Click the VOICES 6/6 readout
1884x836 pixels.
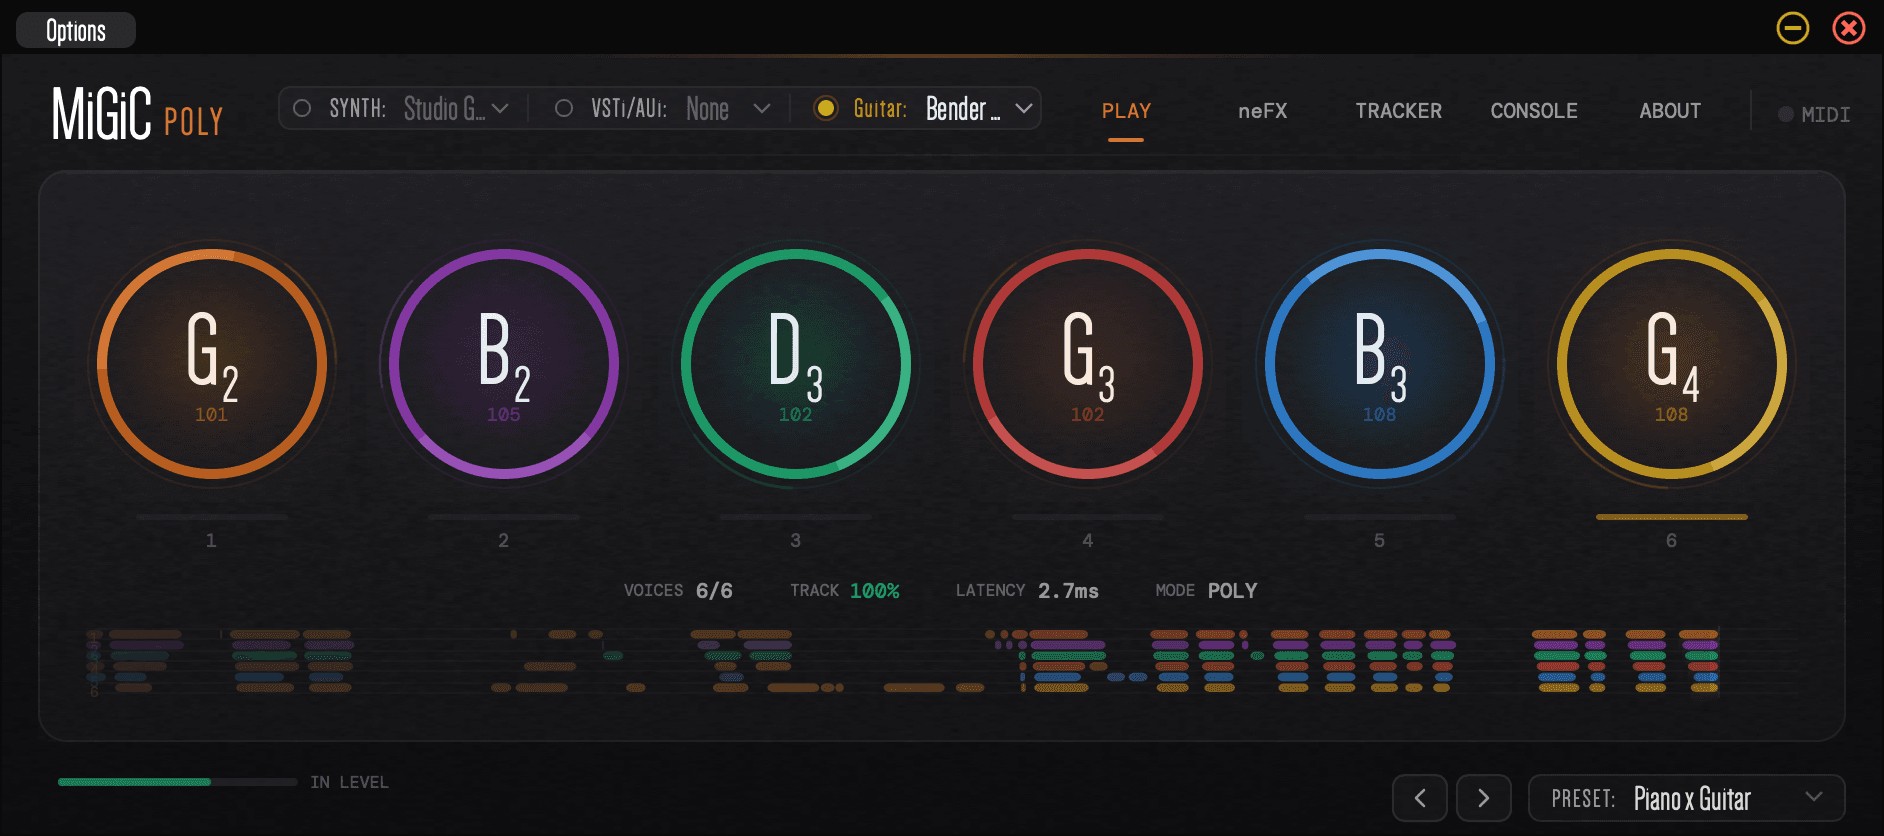(678, 591)
